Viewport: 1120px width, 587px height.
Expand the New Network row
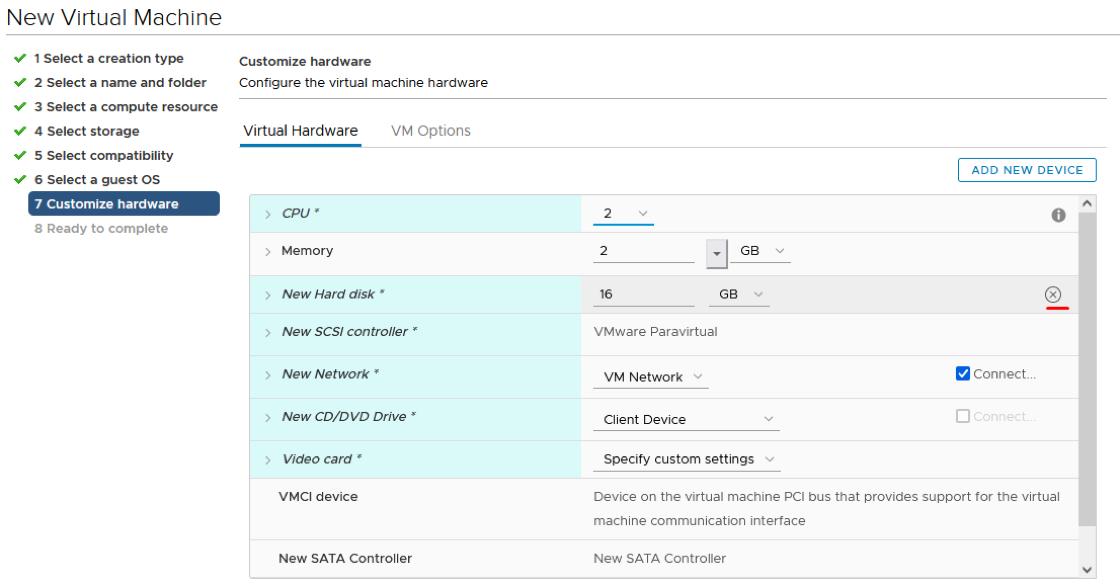click(268, 375)
